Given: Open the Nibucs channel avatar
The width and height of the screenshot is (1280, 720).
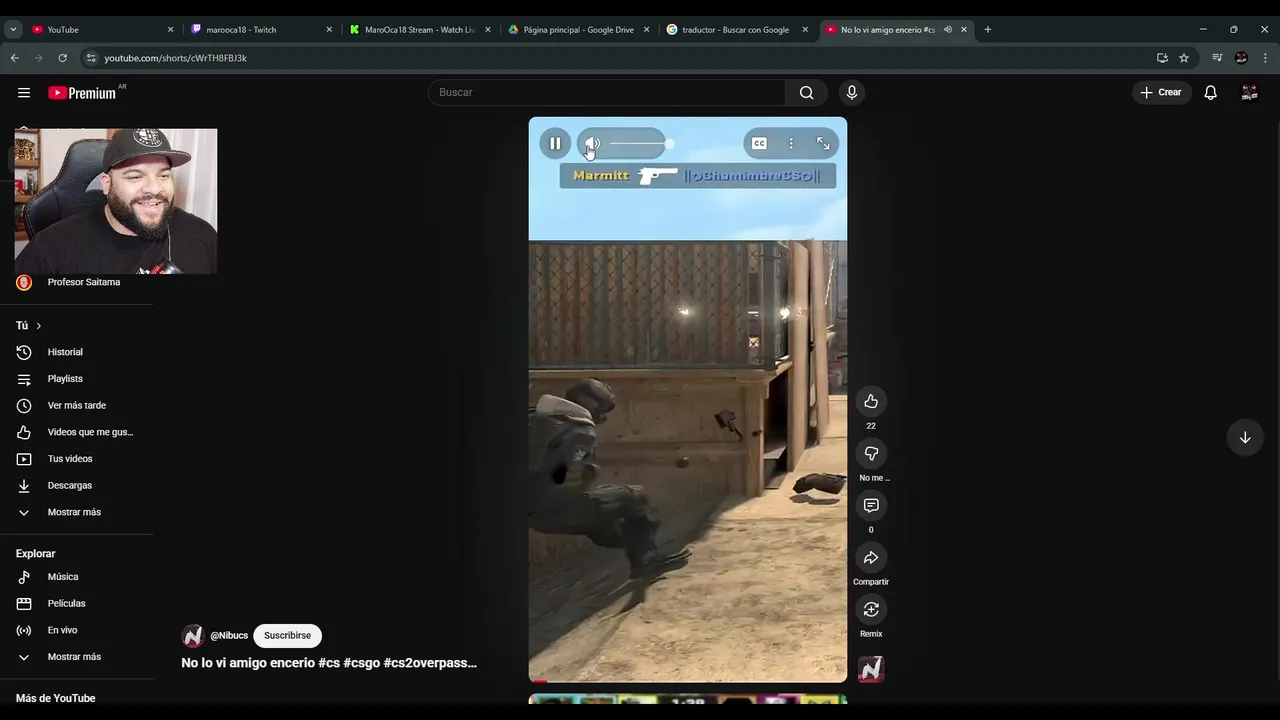Looking at the screenshot, I should 193,636.
